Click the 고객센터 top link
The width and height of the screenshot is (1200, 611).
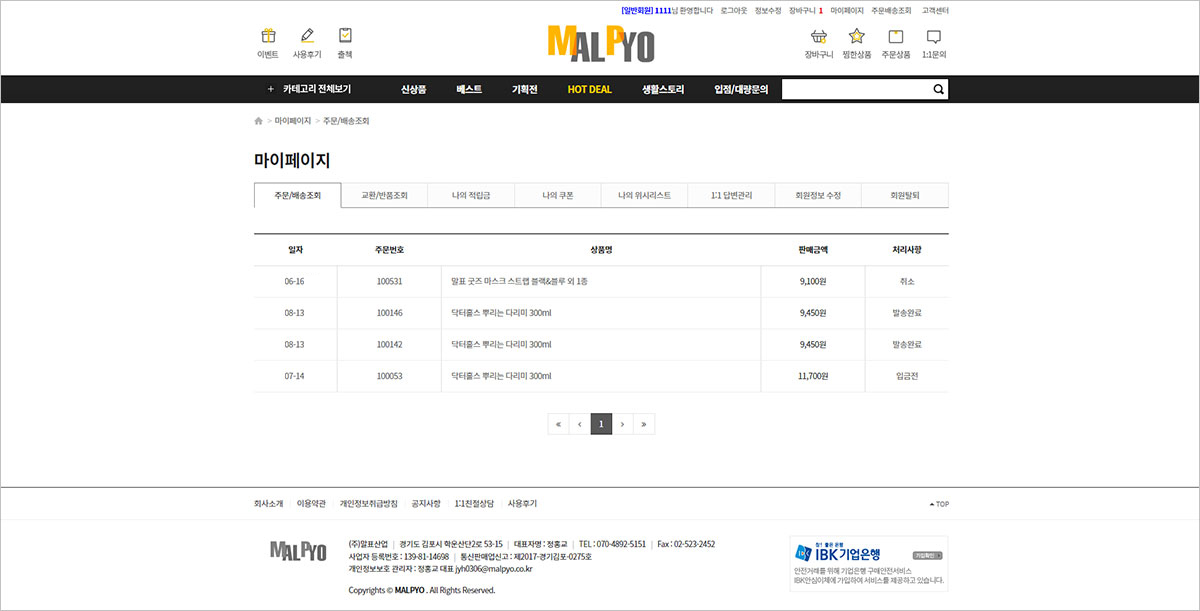point(935,10)
